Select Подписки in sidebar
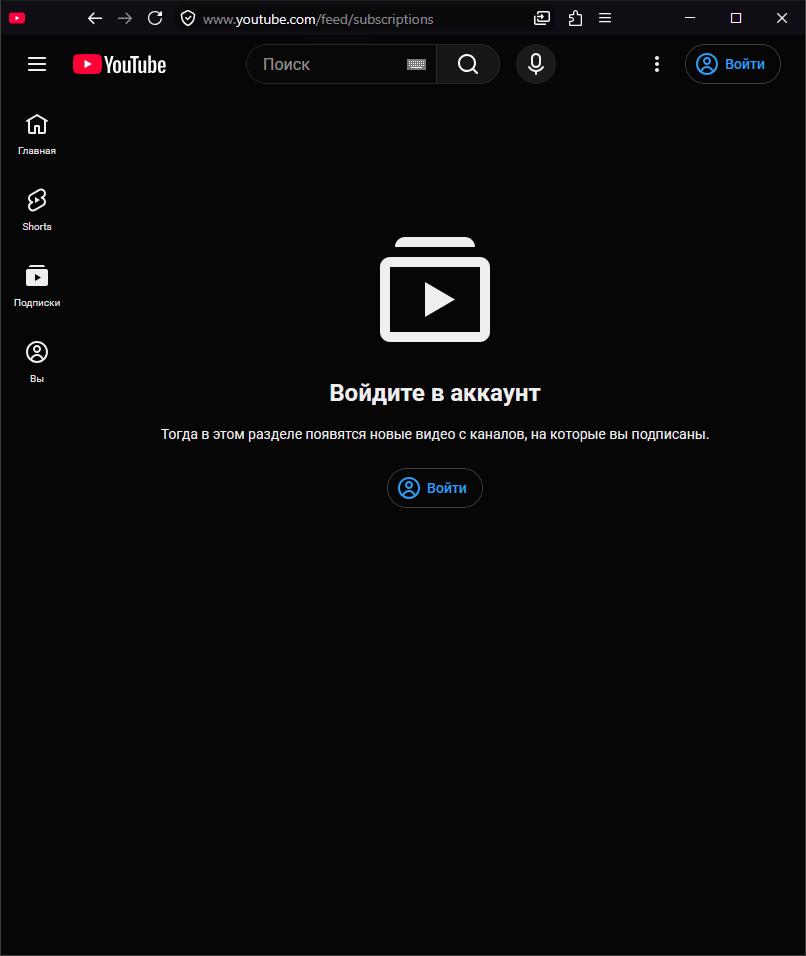Viewport: 806px width, 956px height. [37, 286]
